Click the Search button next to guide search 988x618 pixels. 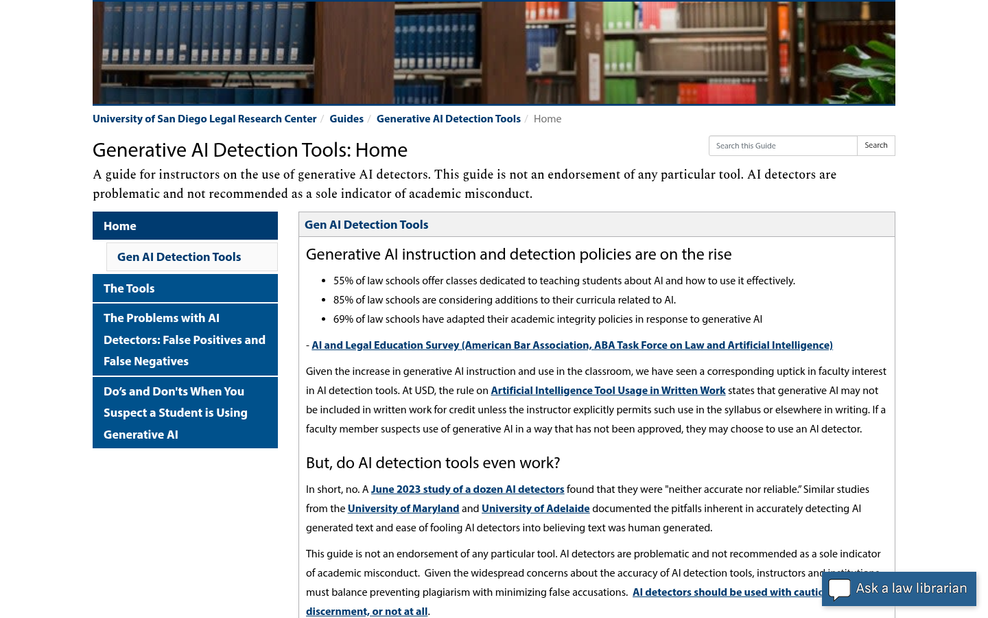[x=875, y=146]
